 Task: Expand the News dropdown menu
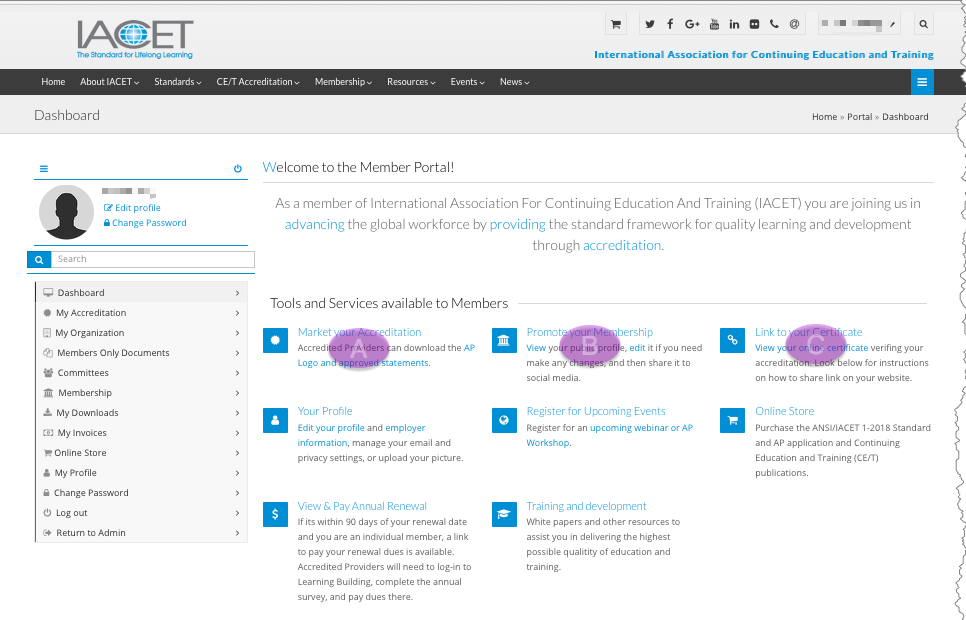[x=514, y=82]
